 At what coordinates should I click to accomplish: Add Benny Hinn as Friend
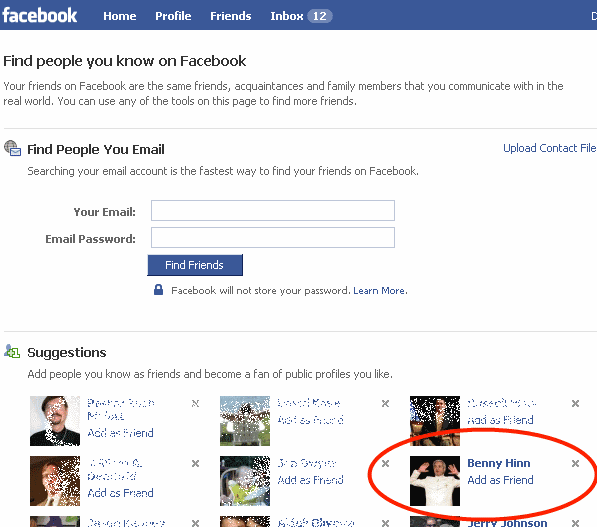pyautogui.click(x=500, y=480)
